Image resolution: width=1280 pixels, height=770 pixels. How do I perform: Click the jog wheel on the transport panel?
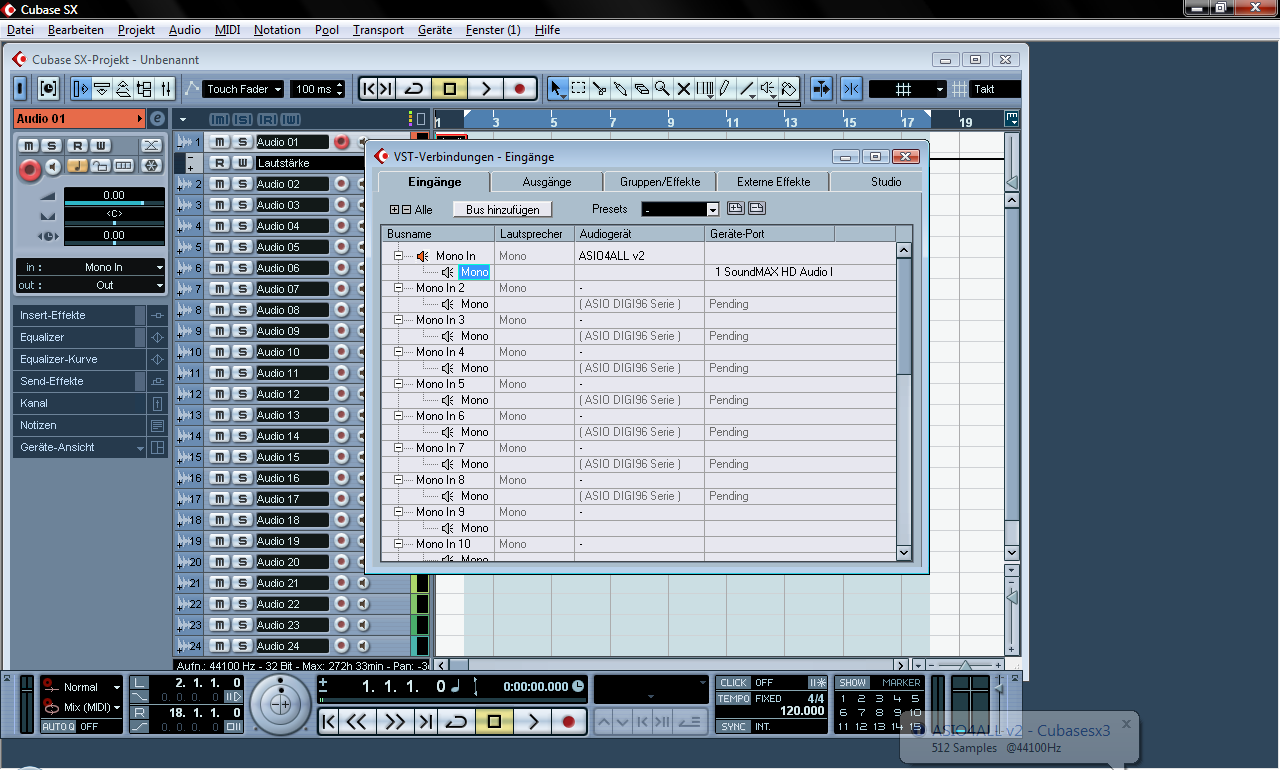tap(281, 704)
